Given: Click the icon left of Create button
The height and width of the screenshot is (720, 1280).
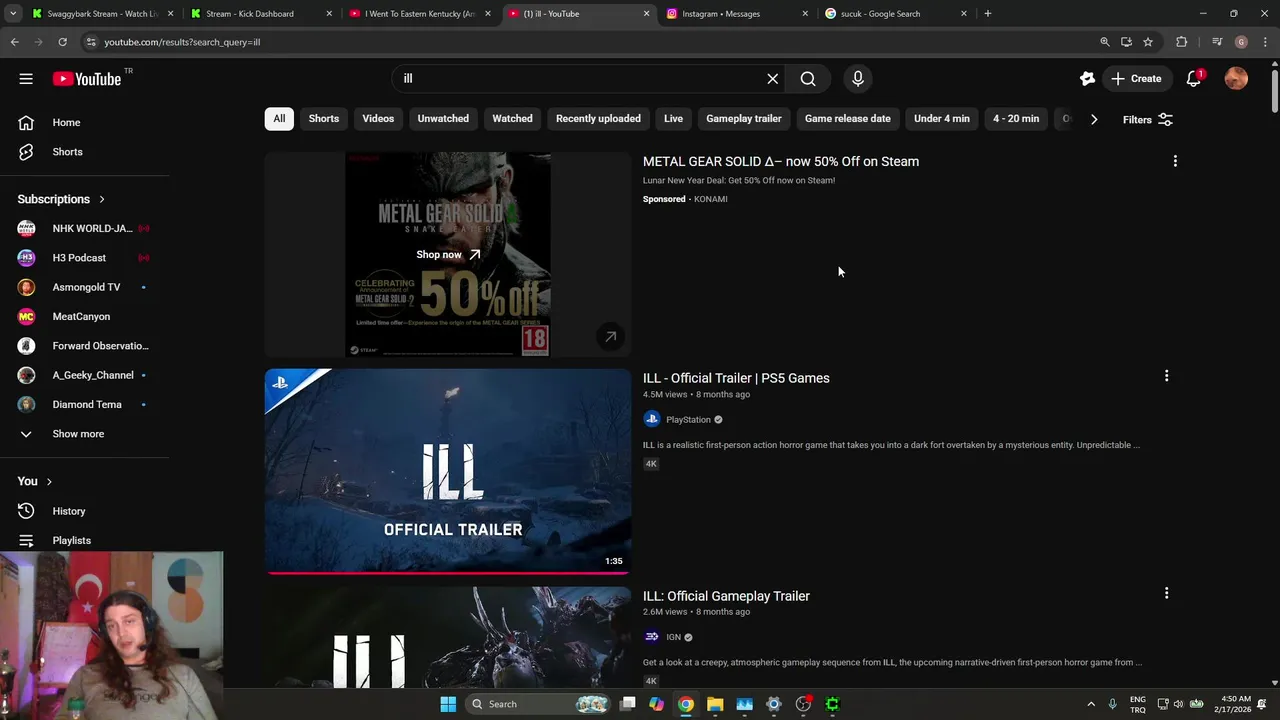Looking at the screenshot, I should coord(1087,79).
